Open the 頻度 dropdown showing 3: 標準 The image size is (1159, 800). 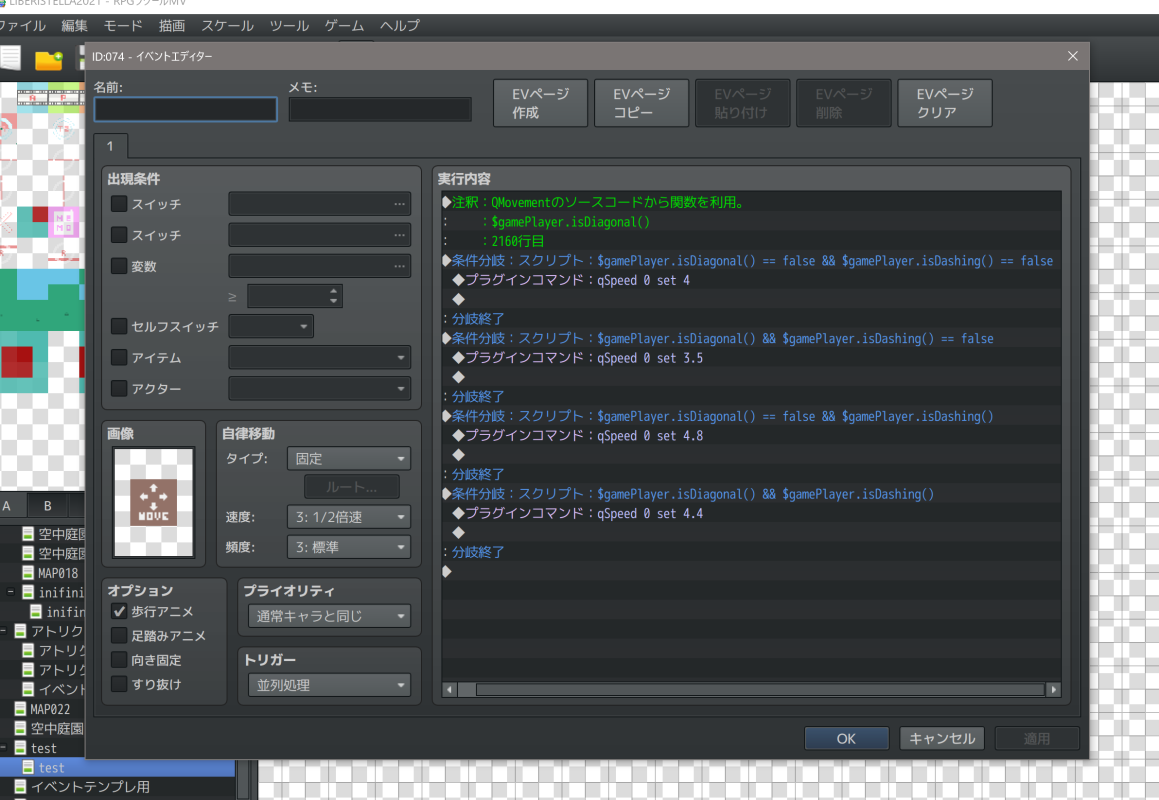(349, 547)
